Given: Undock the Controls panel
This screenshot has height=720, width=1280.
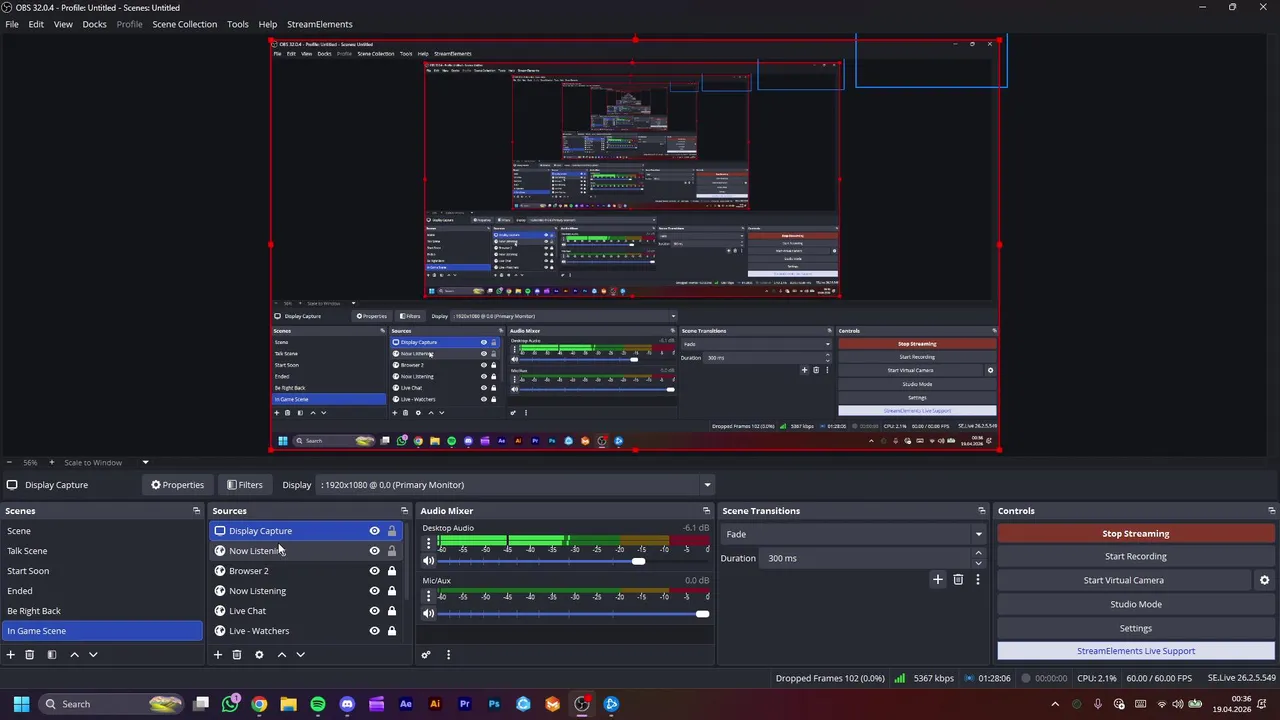Looking at the screenshot, I should tap(1270, 511).
